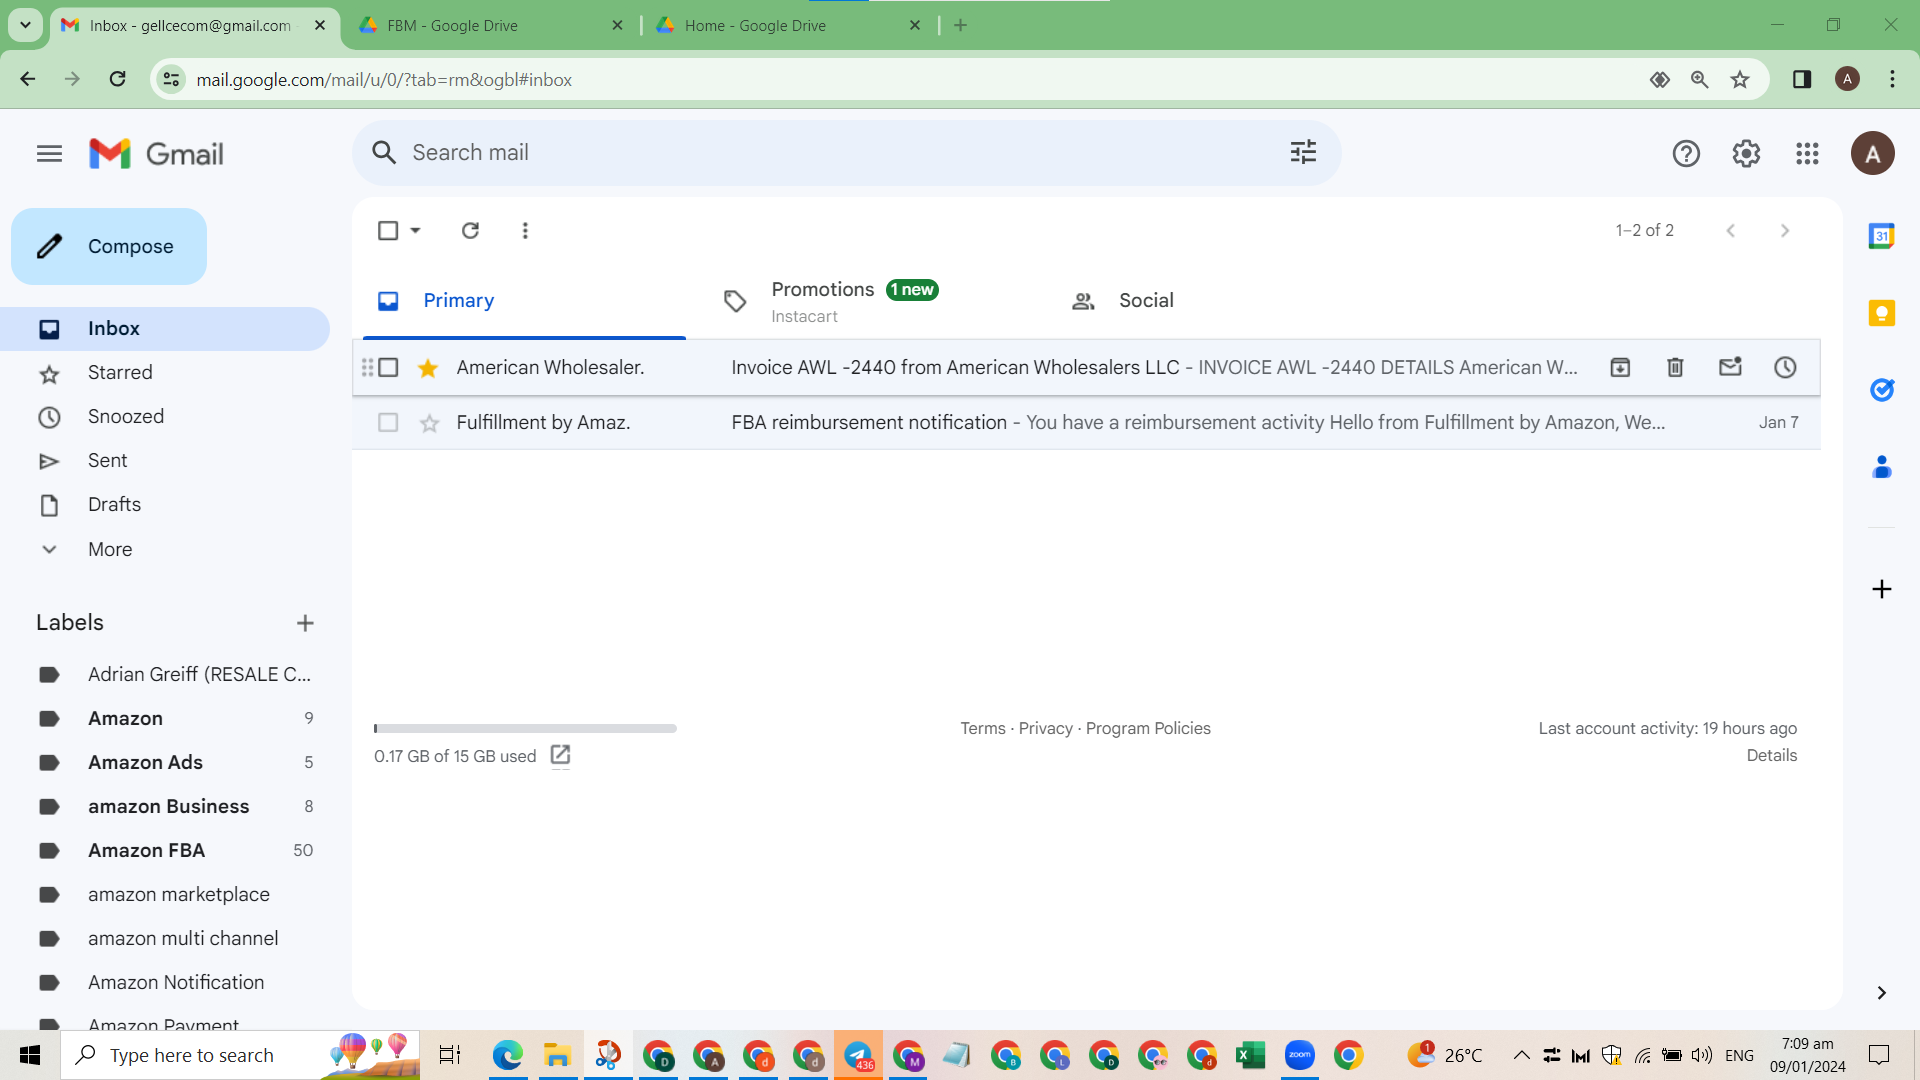
Task: Open the Sent folder
Action: (x=165, y=461)
